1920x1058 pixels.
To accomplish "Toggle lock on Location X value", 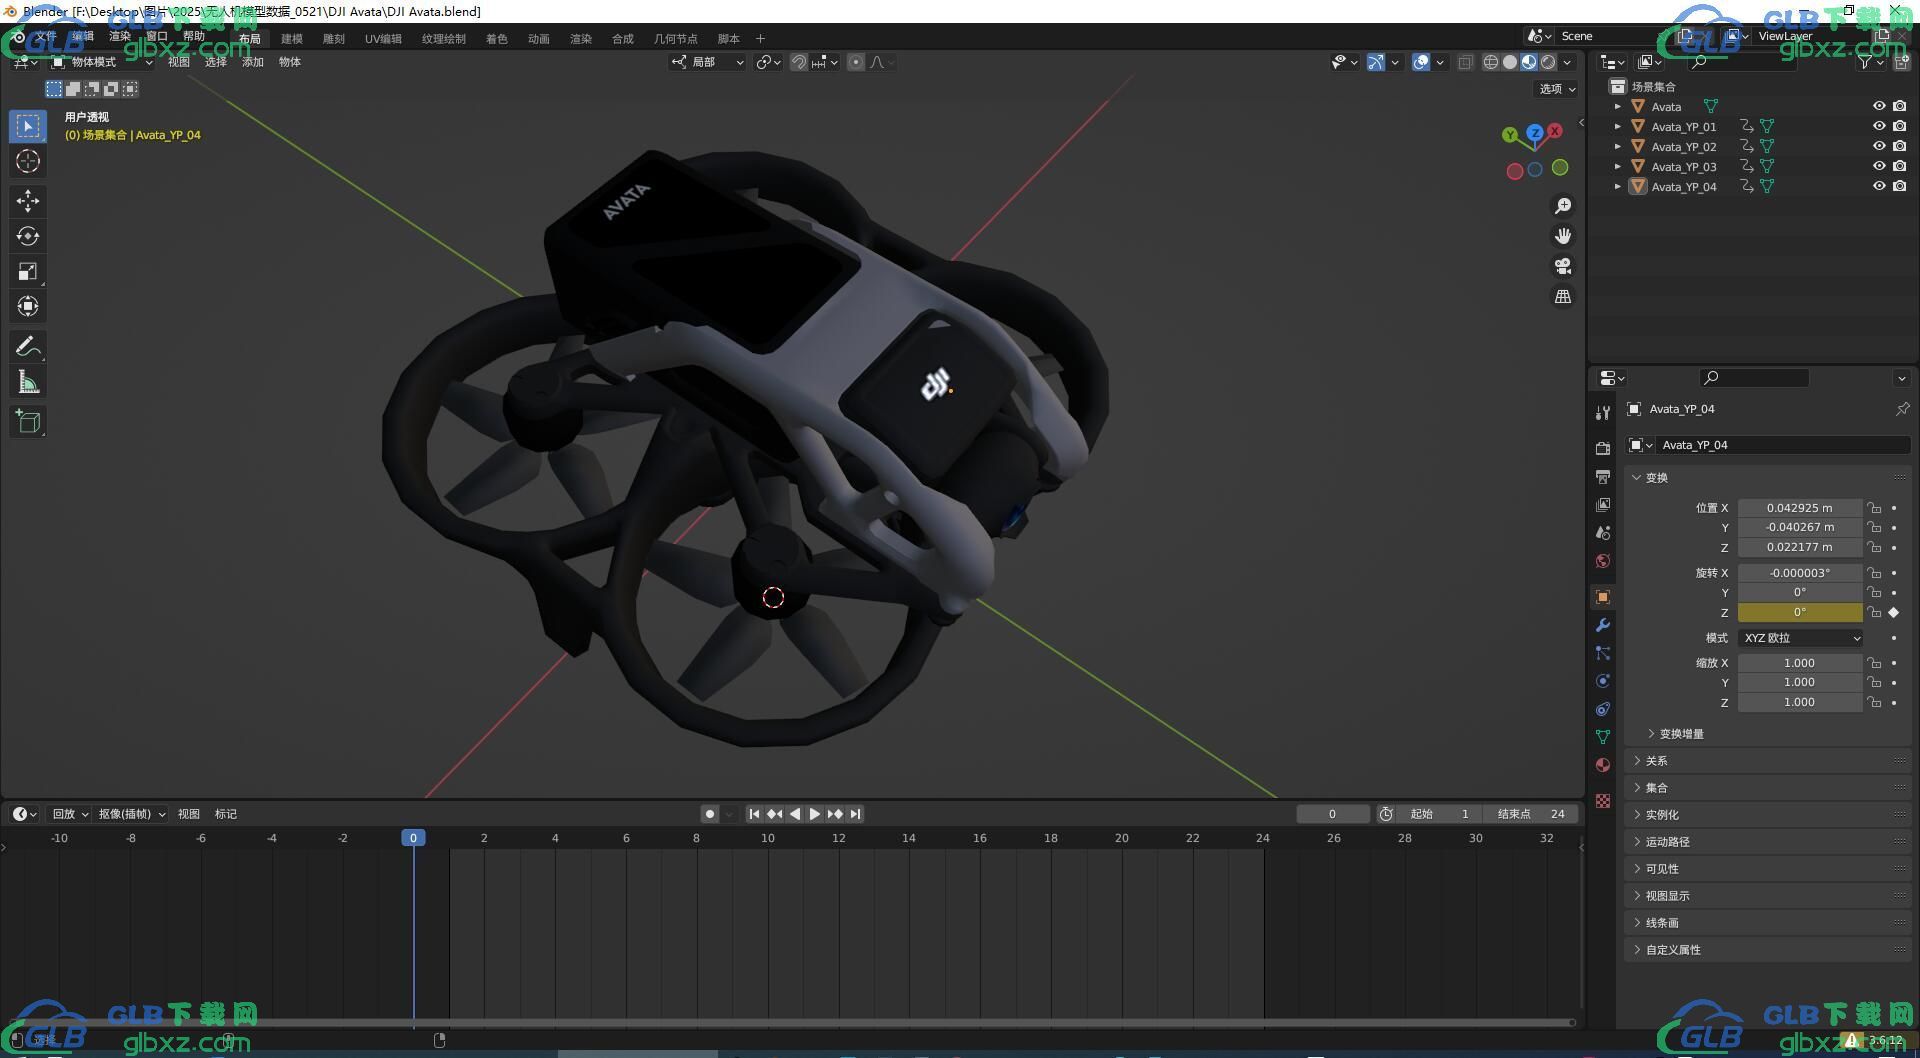I will [x=1874, y=508].
